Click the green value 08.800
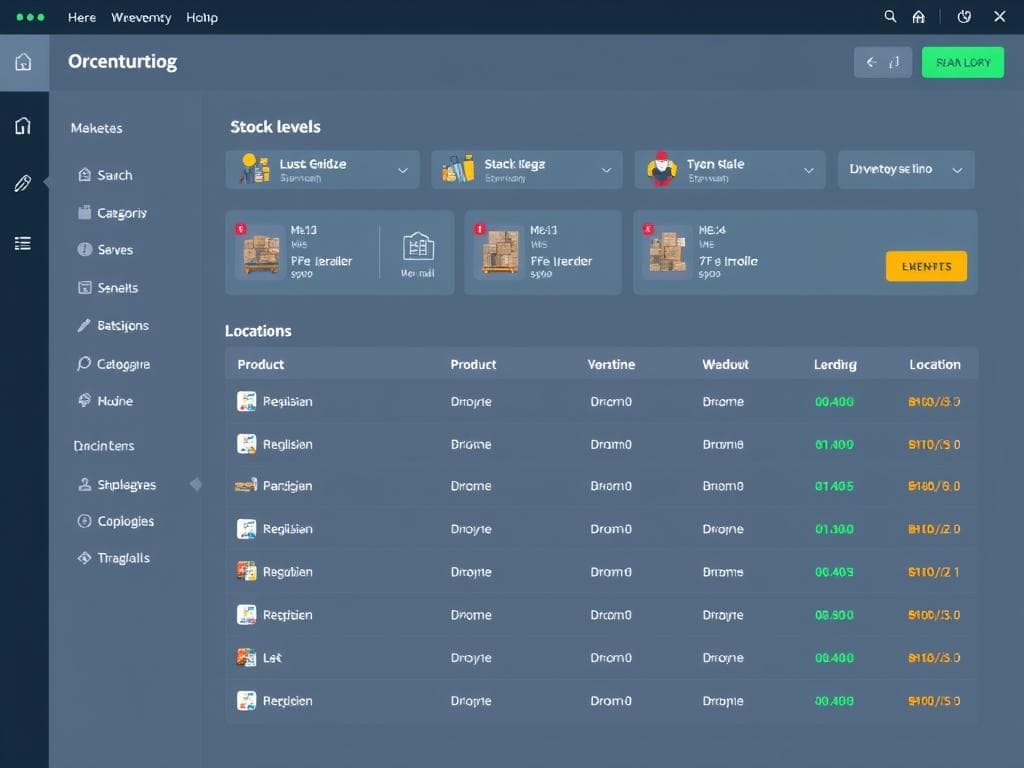 (x=834, y=615)
